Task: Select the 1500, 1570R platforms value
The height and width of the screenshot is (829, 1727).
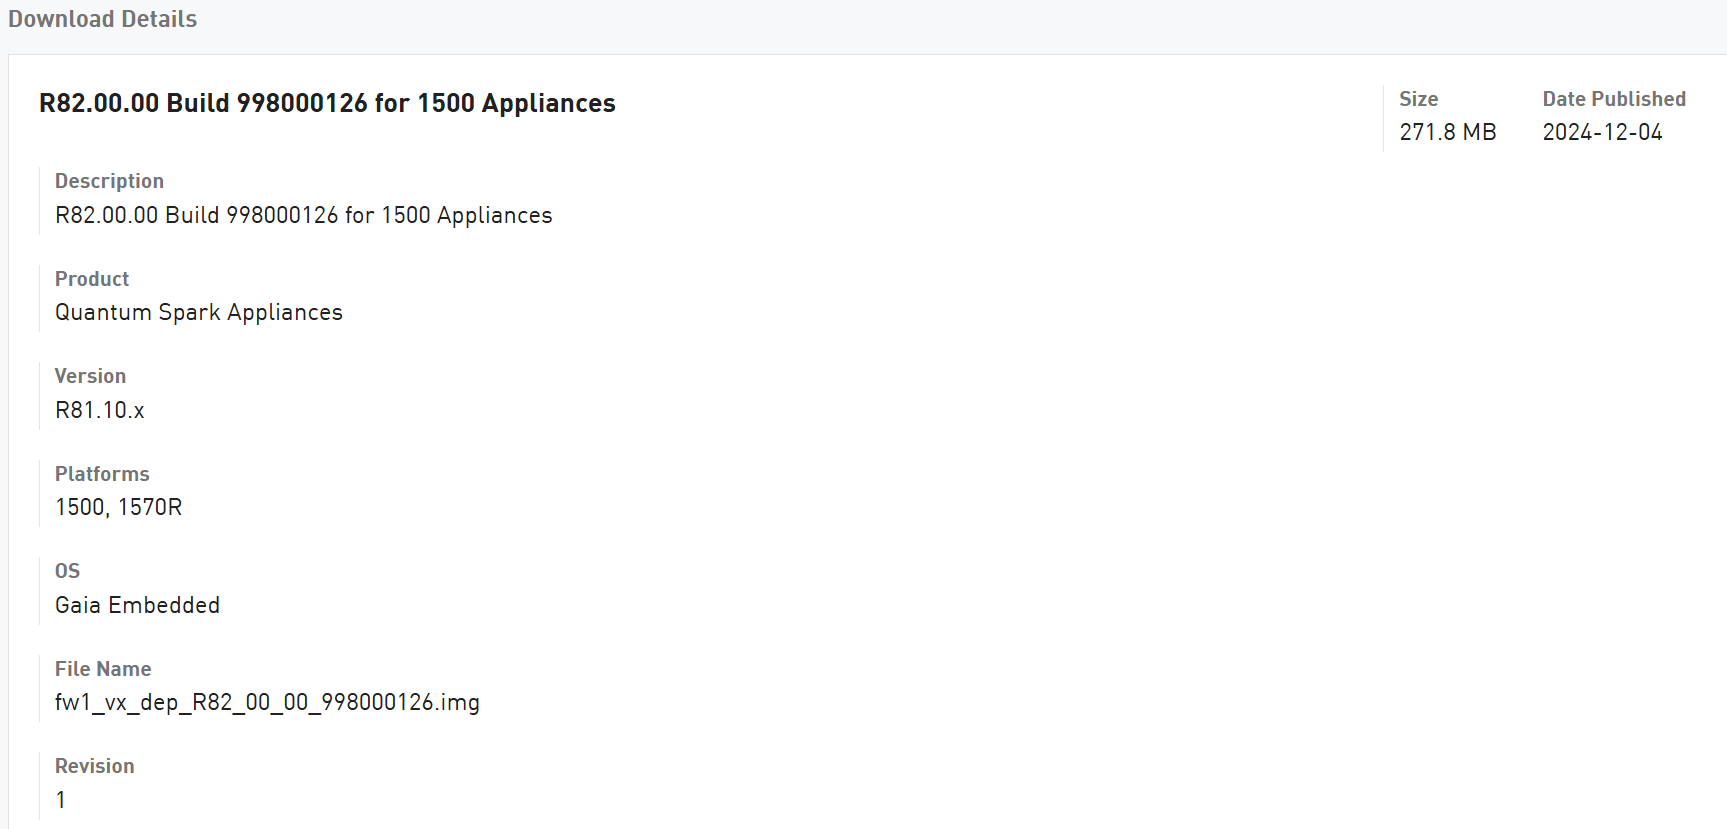Action: [118, 507]
